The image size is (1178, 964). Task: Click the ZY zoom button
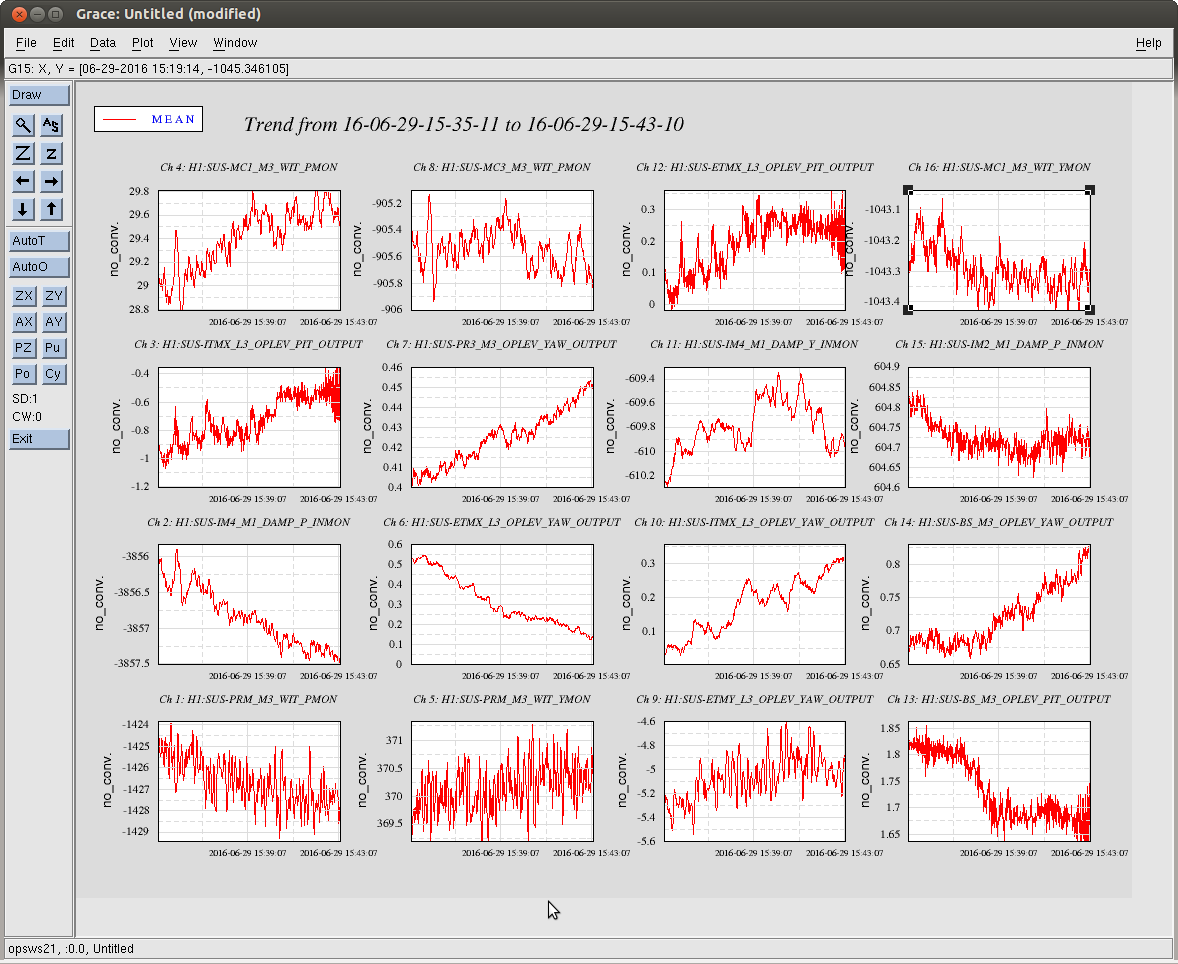(x=53, y=295)
